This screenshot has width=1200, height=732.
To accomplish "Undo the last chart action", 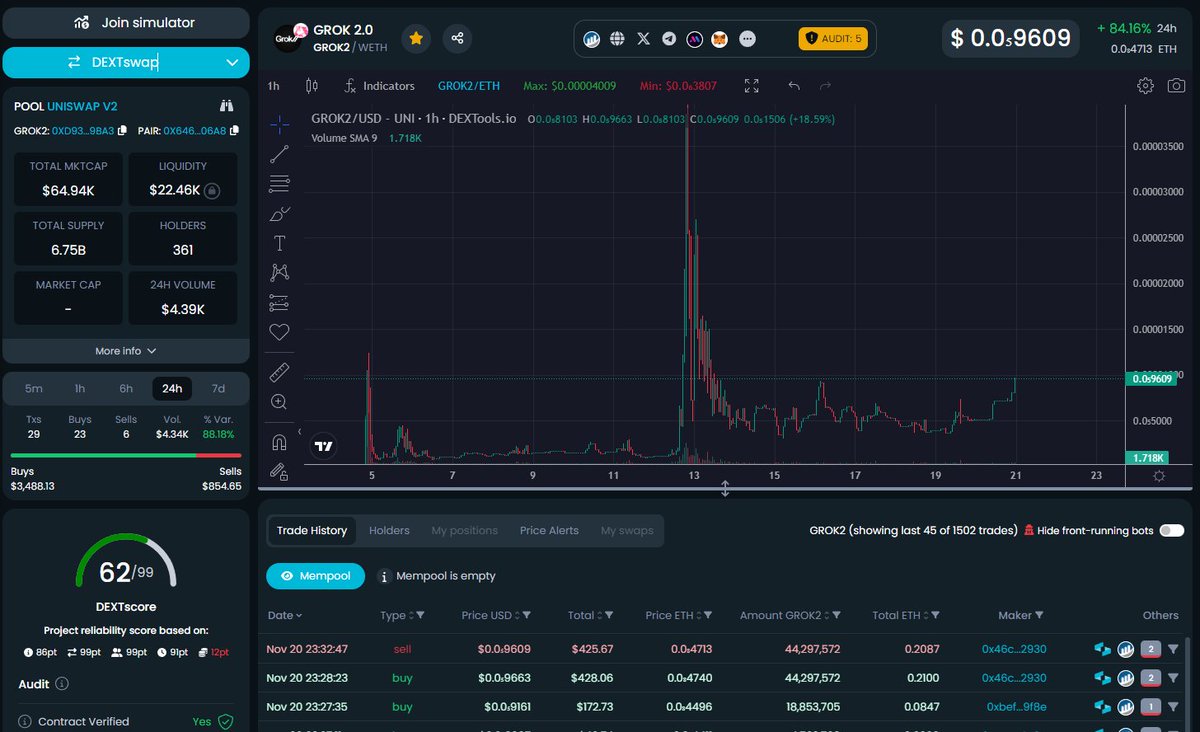I will (794, 86).
